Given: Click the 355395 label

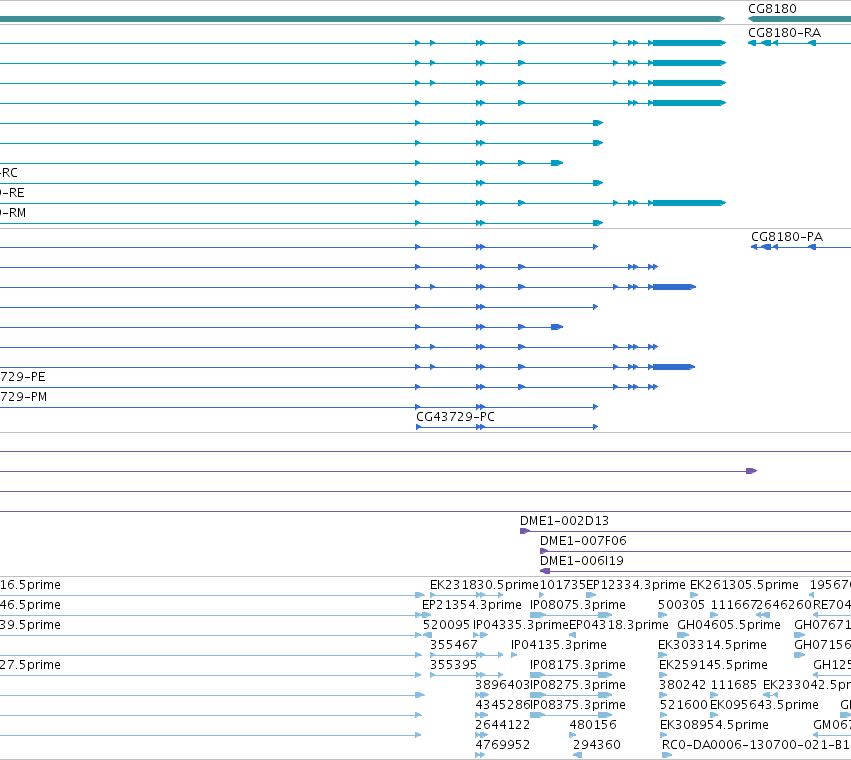Looking at the screenshot, I should click(x=453, y=665).
